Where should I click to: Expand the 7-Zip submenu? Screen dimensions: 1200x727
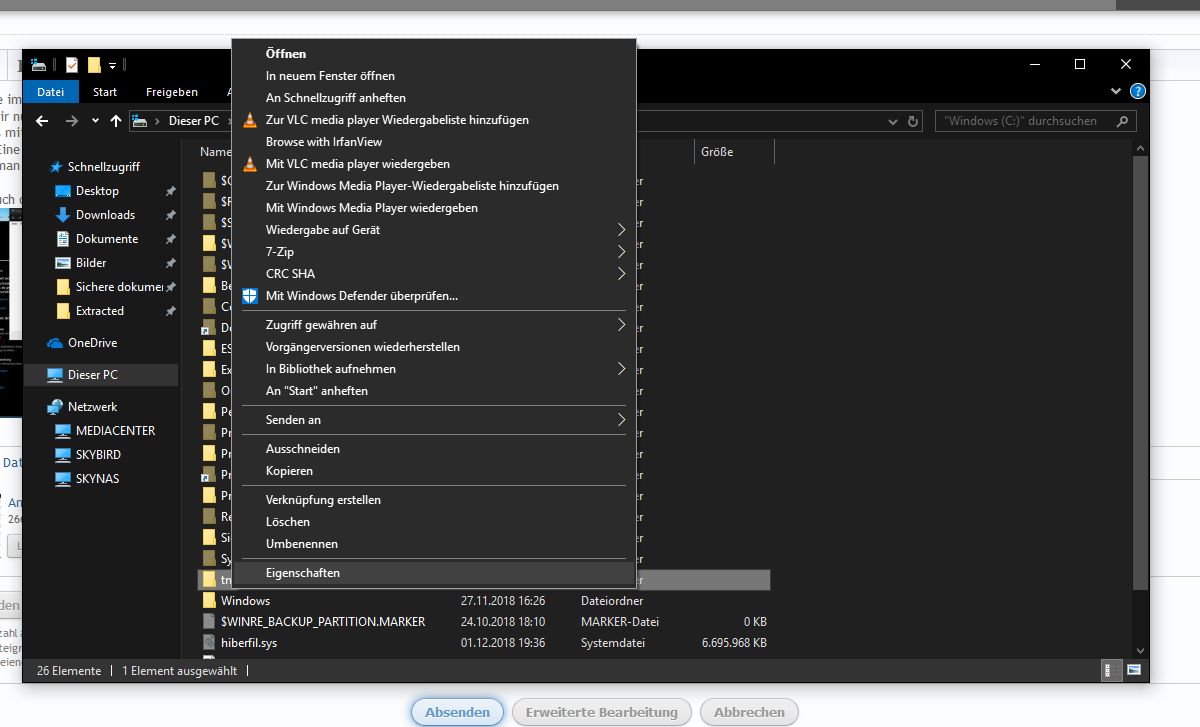[433, 252]
